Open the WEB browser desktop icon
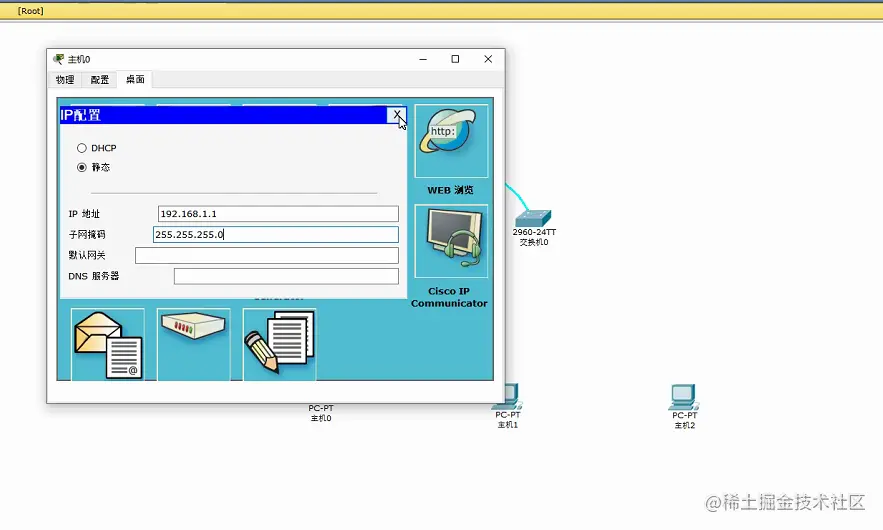This screenshot has height=530, width=883. click(451, 140)
